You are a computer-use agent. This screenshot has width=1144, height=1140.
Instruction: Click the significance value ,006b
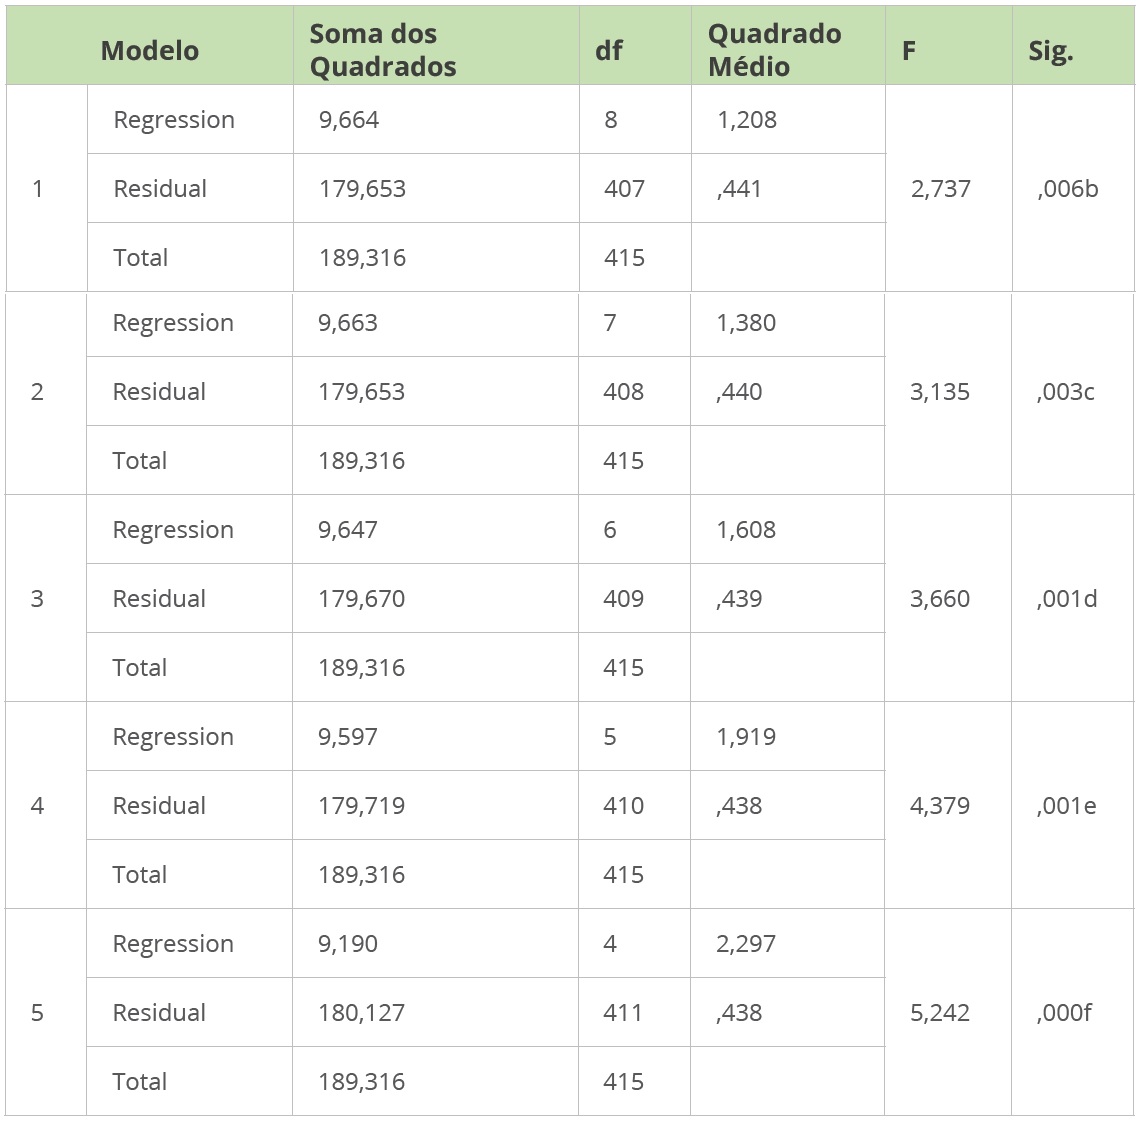pos(1068,189)
